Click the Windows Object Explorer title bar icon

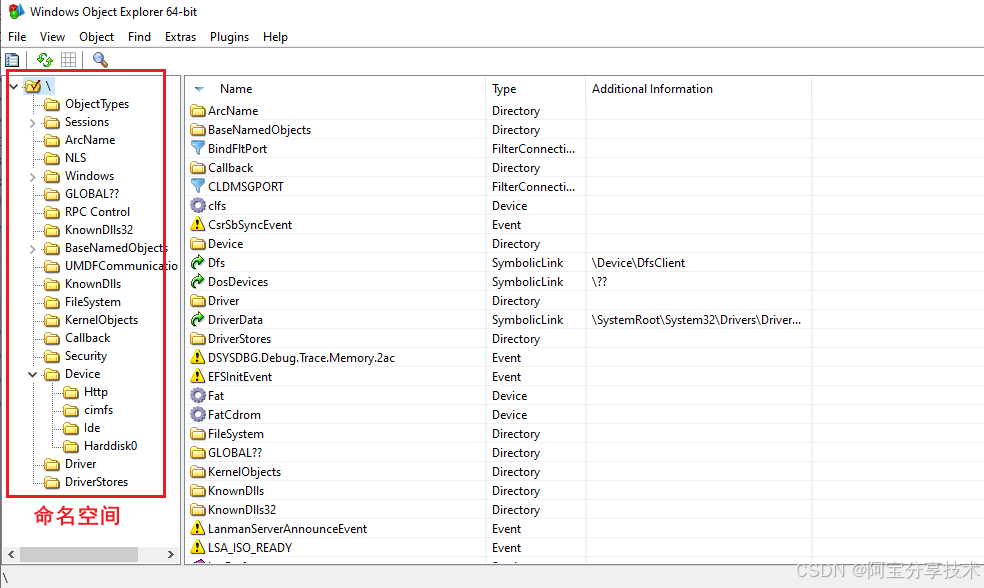coord(16,11)
